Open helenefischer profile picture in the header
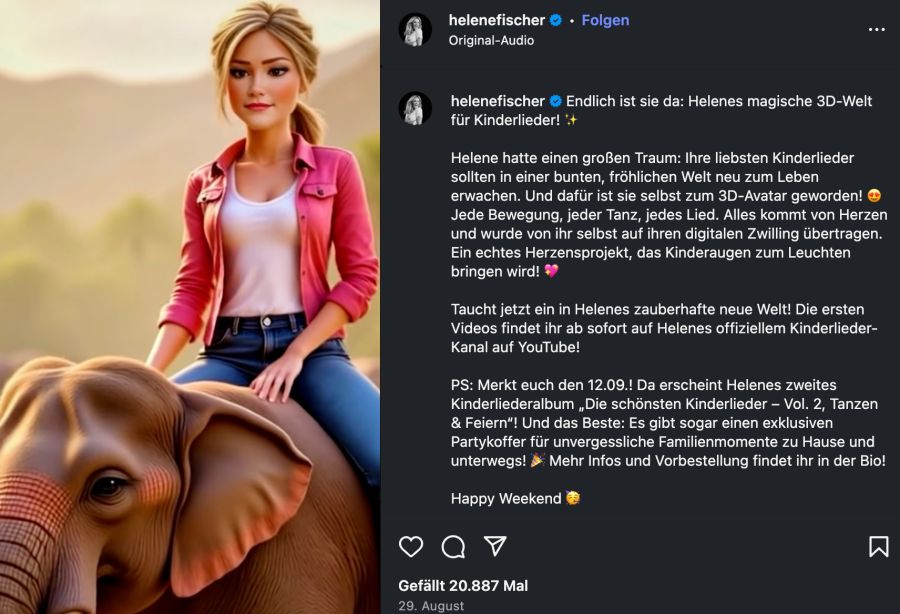This screenshot has width=900, height=614. [415, 30]
